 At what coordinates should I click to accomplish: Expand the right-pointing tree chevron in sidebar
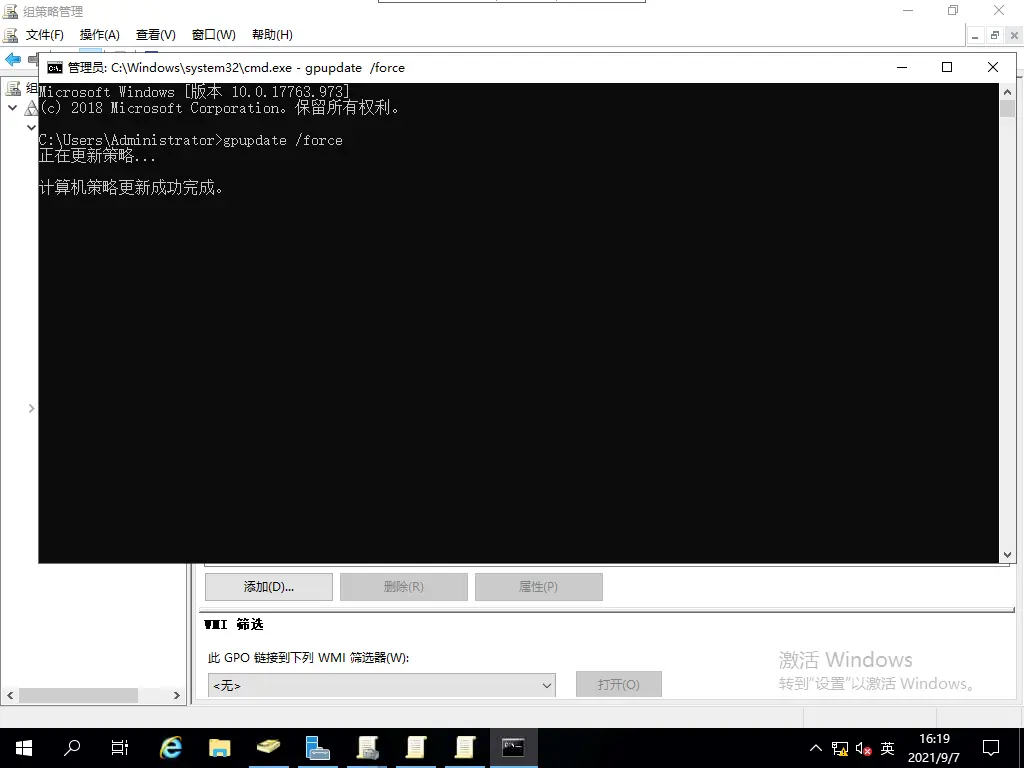[x=30, y=408]
